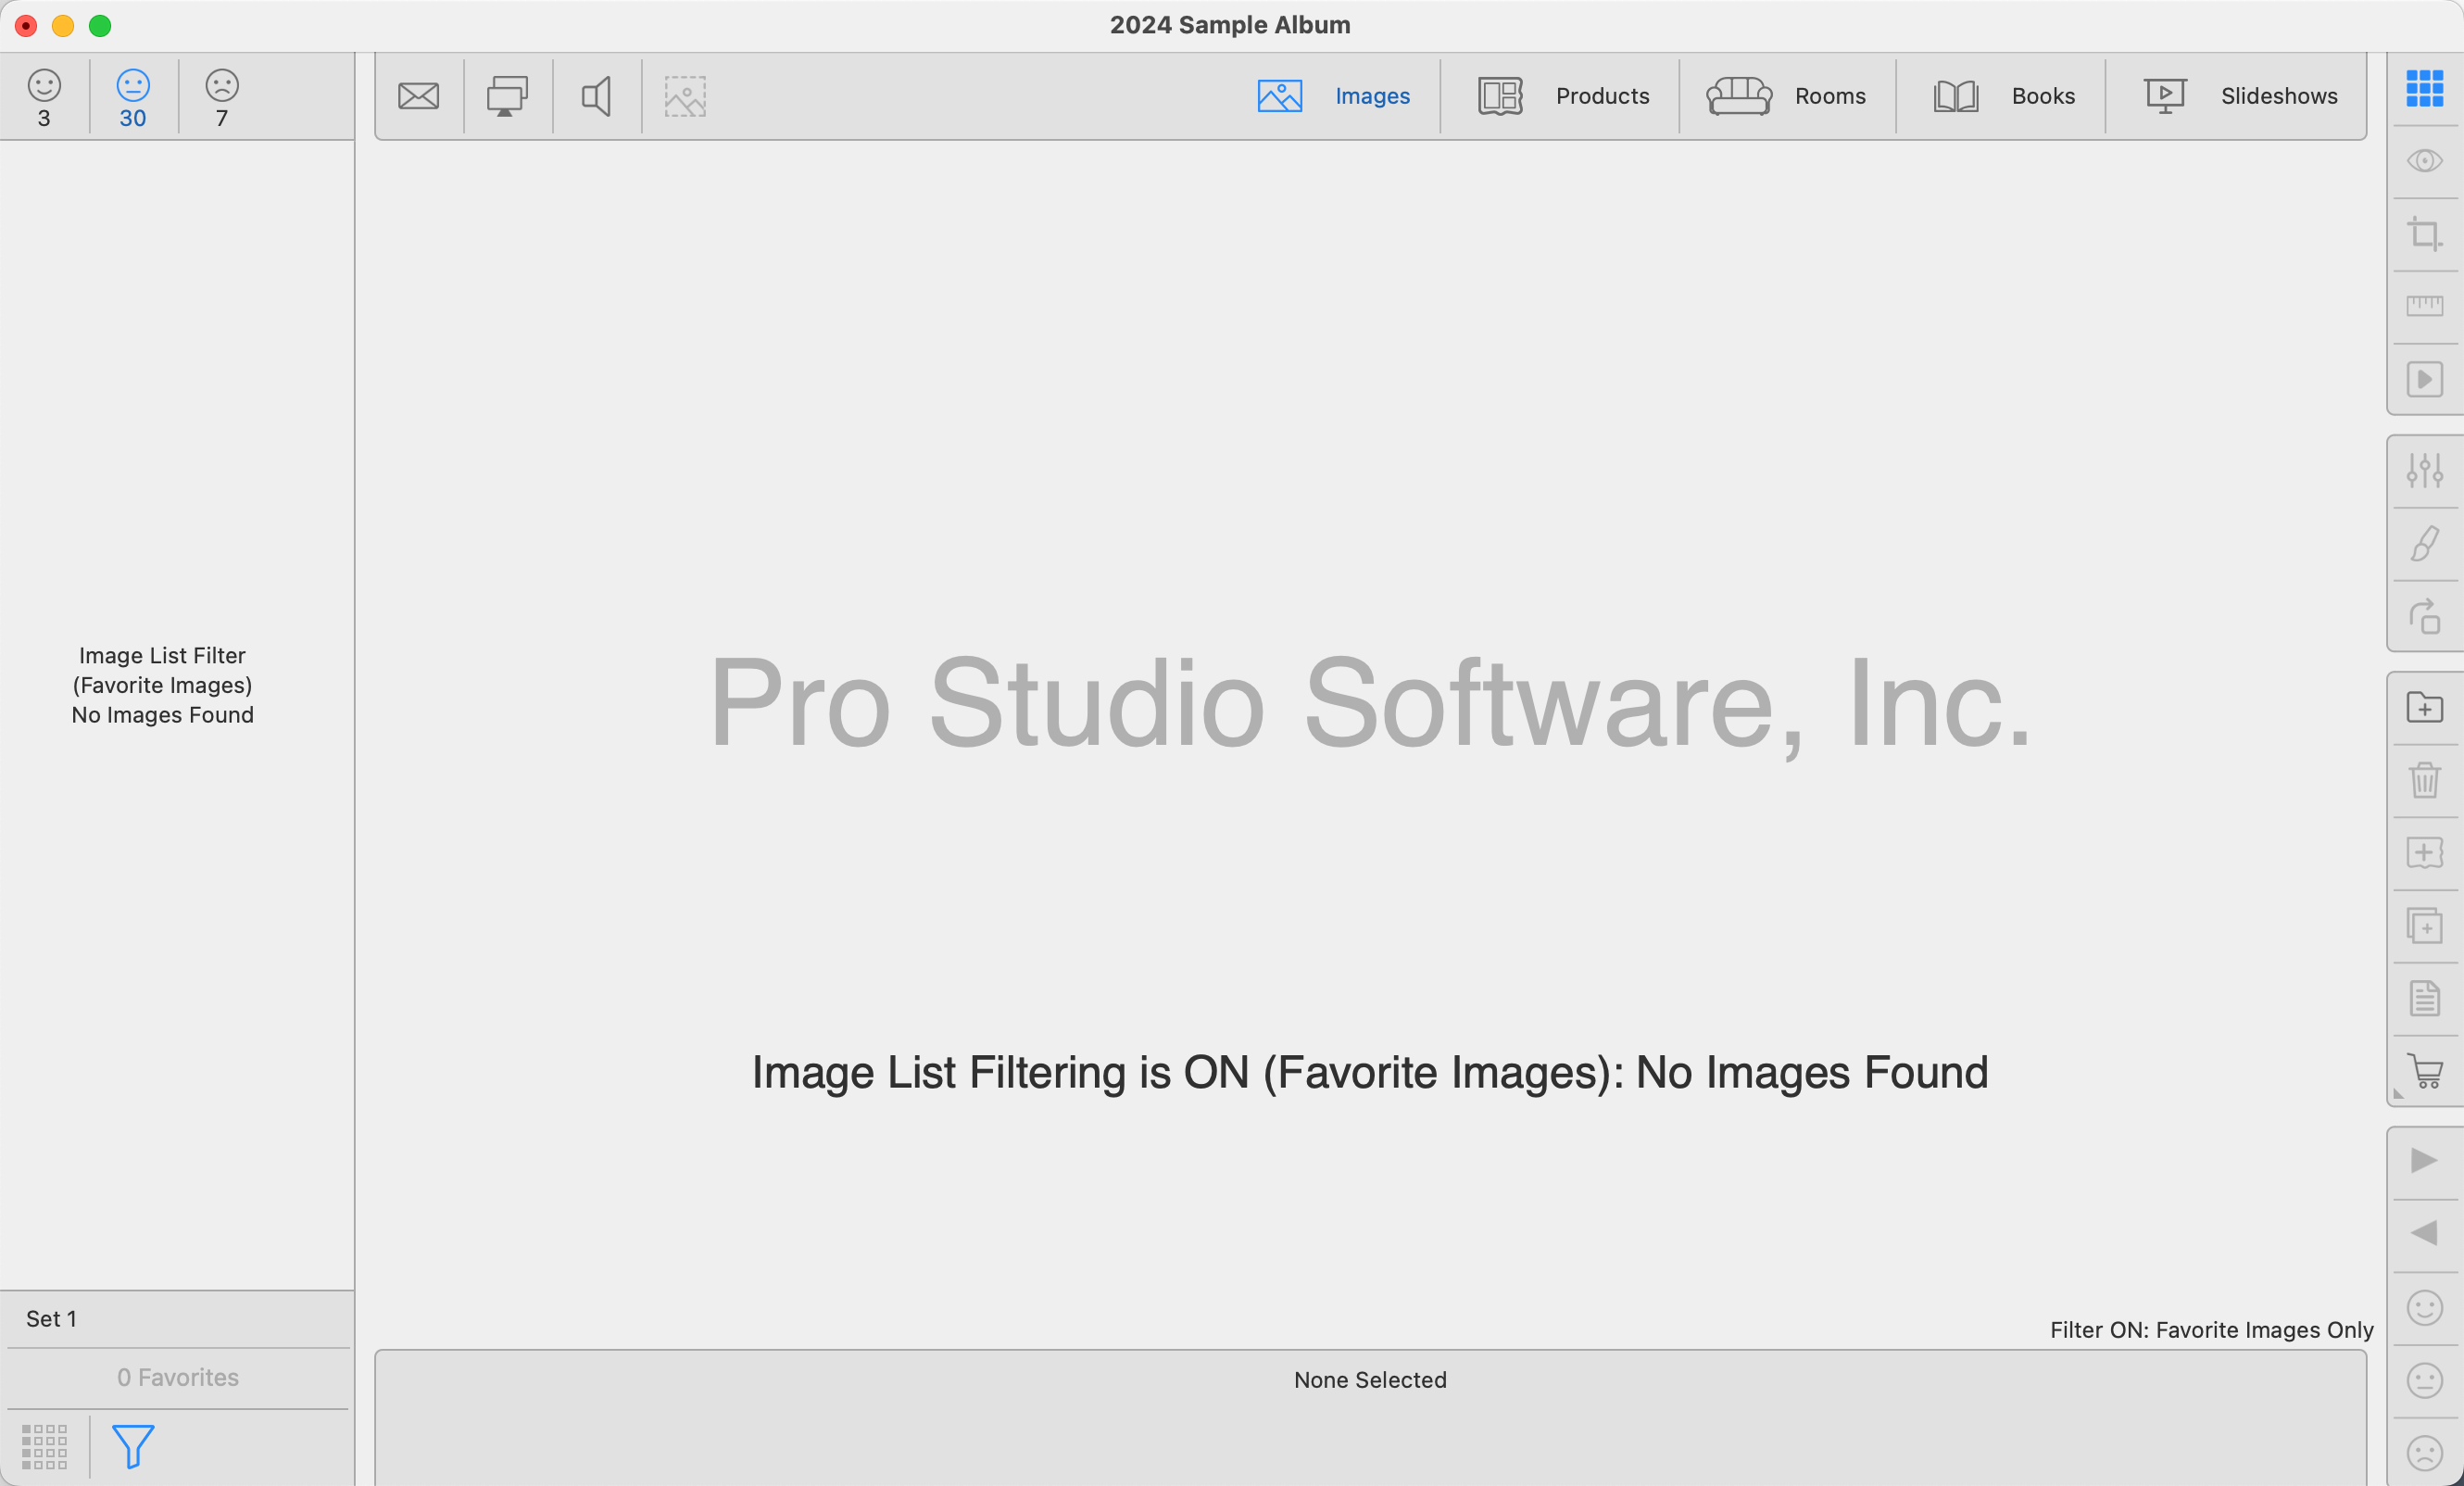Expand the Set 1 selector
Screen dimensions: 2464x1486
click(177, 1318)
